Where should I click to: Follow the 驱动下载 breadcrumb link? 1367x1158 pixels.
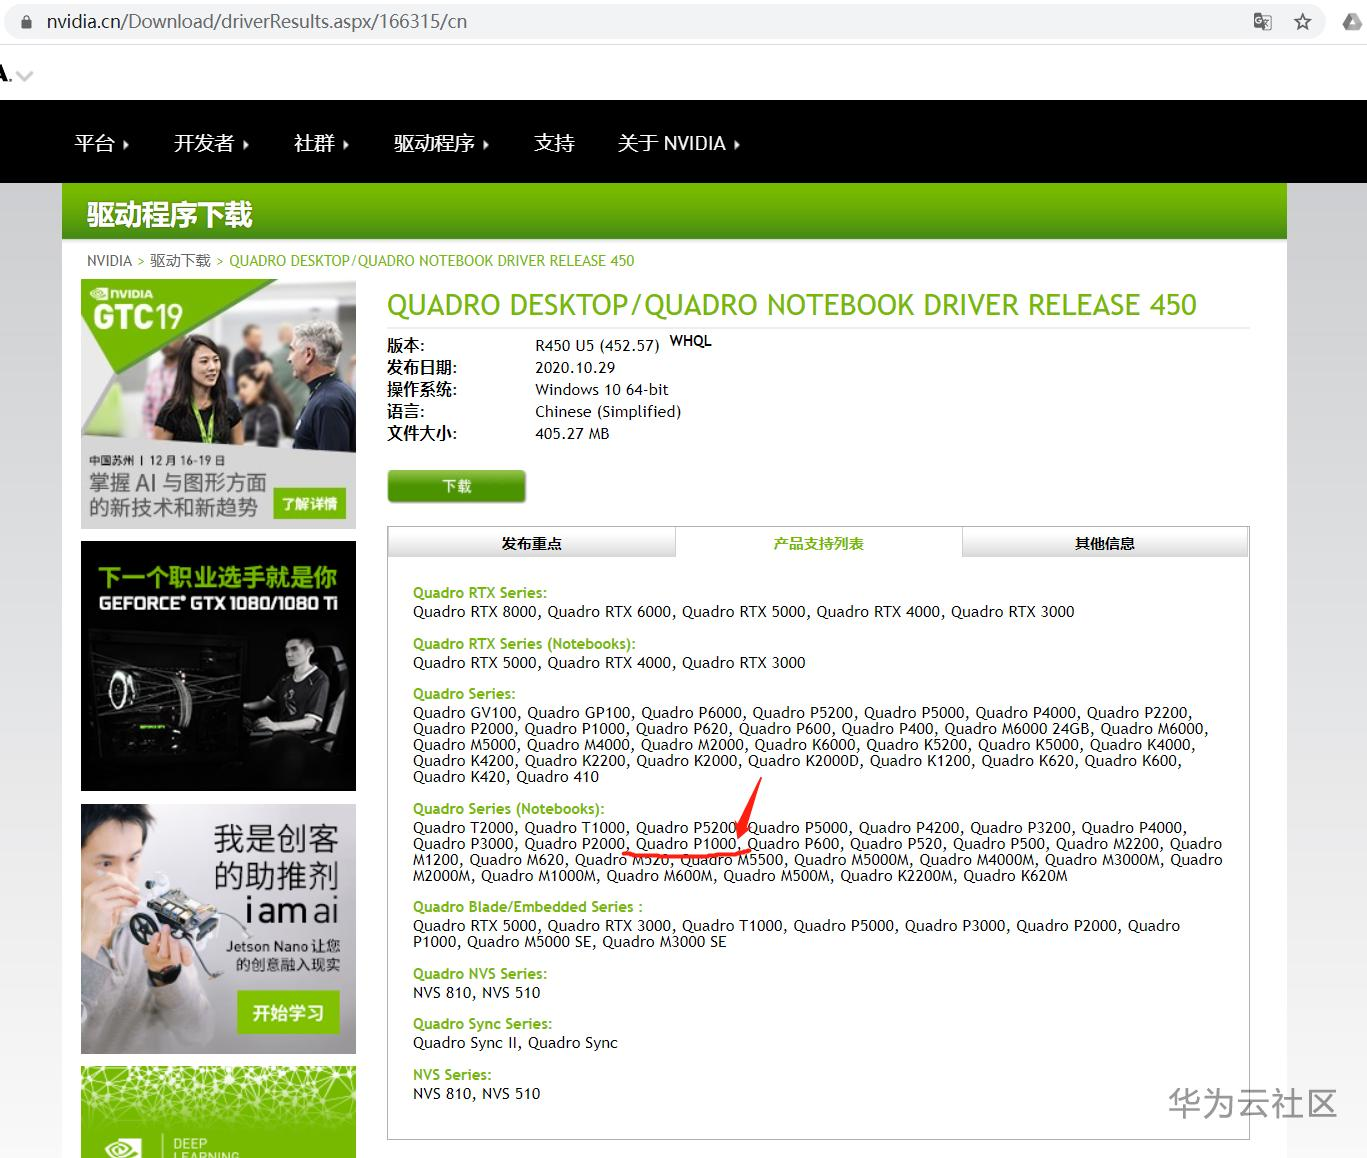pyautogui.click(x=180, y=261)
